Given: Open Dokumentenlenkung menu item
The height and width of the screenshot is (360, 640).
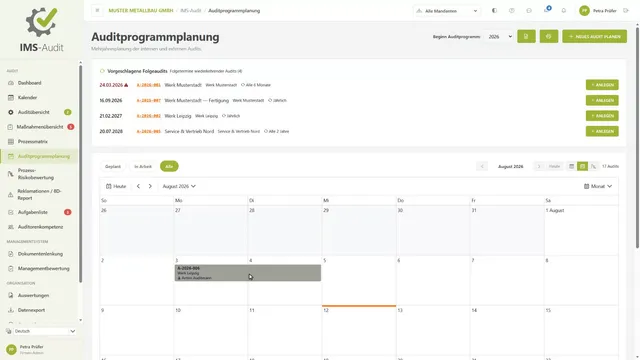Looking at the screenshot, I should 39,254.
